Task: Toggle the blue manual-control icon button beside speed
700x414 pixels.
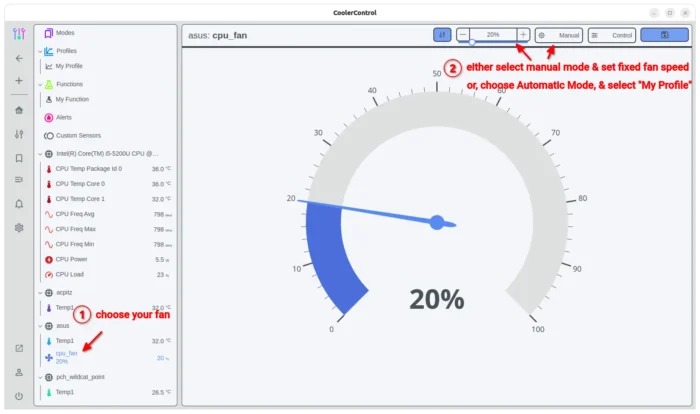Action: point(442,34)
